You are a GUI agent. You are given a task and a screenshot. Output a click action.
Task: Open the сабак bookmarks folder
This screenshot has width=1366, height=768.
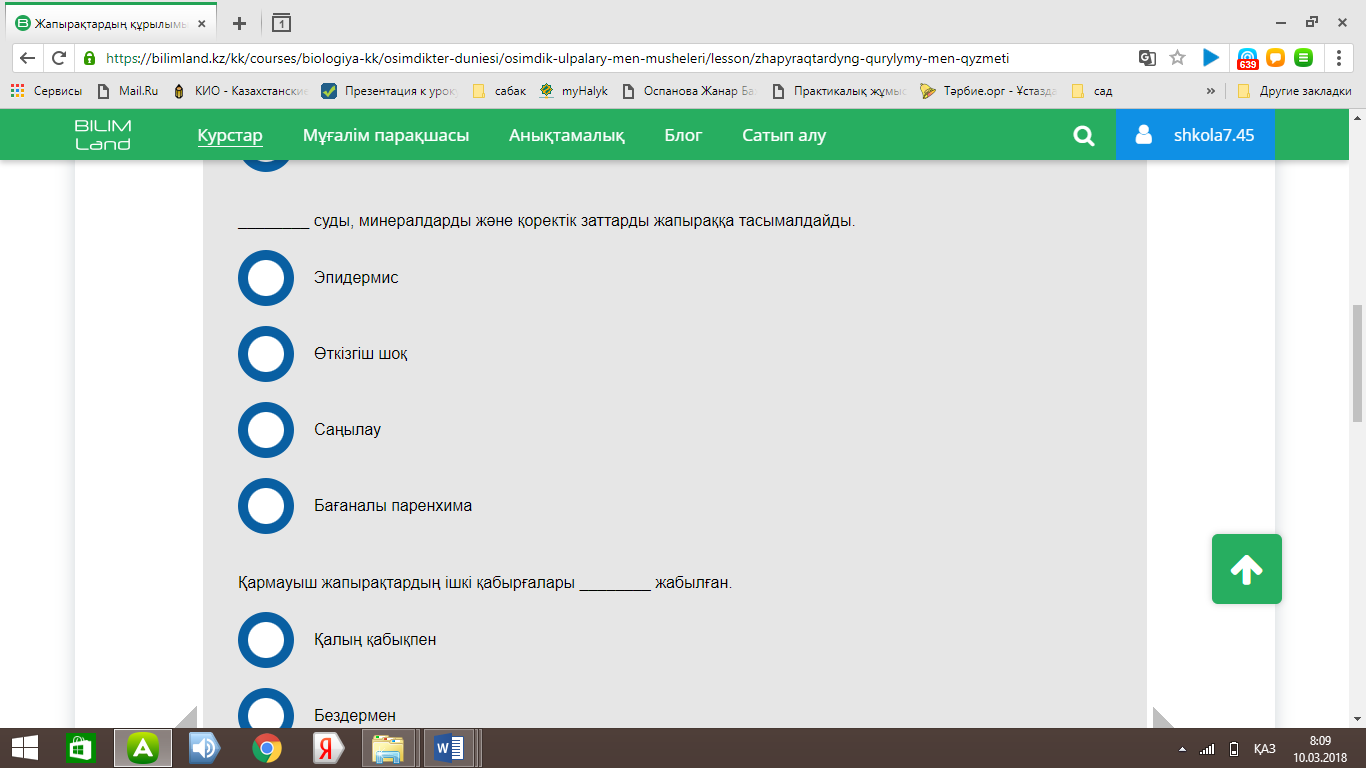pyautogui.click(x=498, y=91)
